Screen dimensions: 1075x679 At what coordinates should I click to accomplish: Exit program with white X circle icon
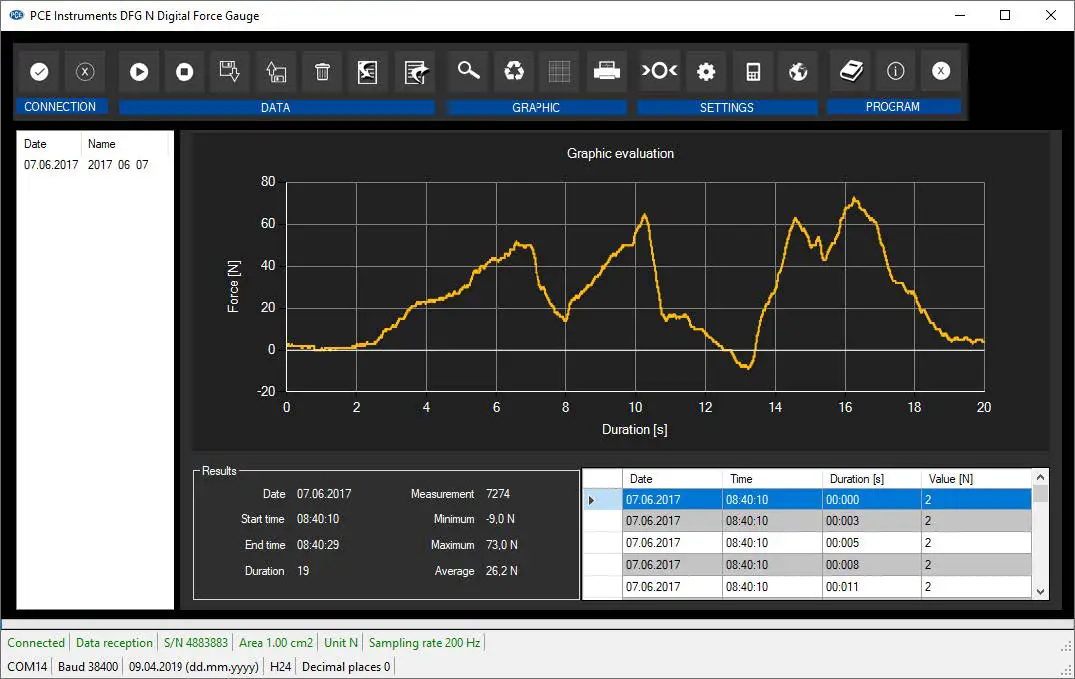click(941, 71)
